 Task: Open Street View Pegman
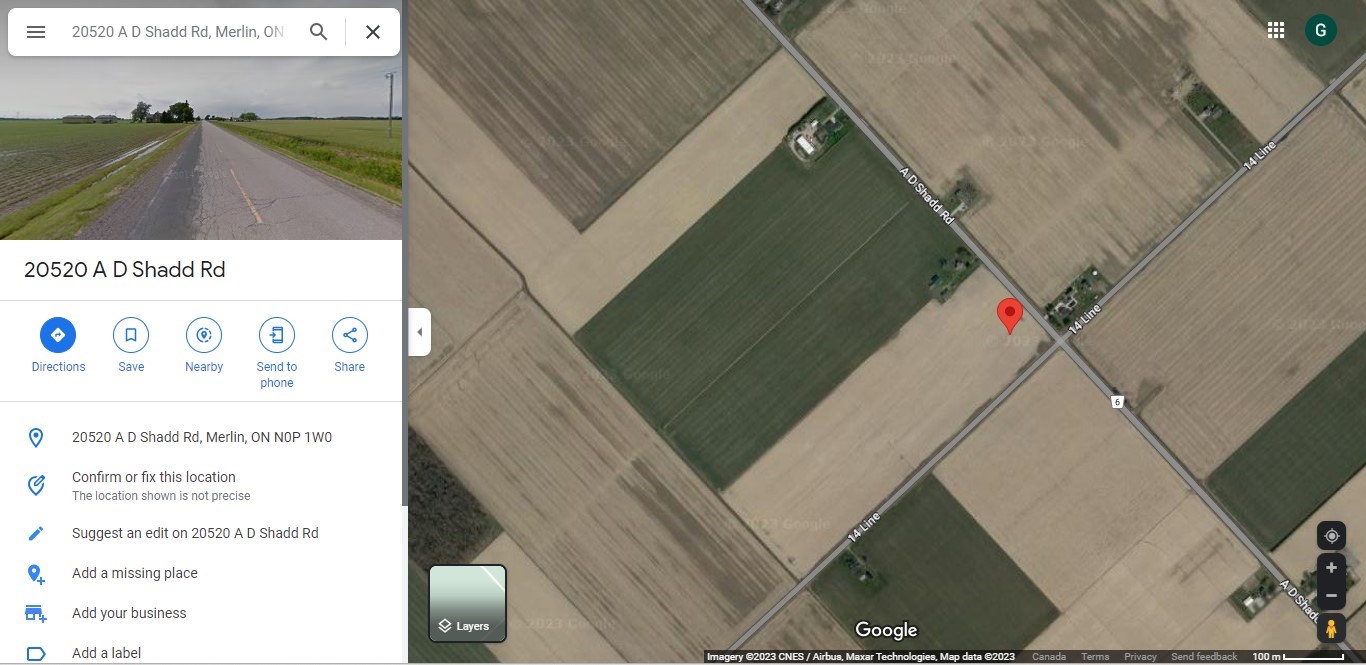click(x=1331, y=629)
